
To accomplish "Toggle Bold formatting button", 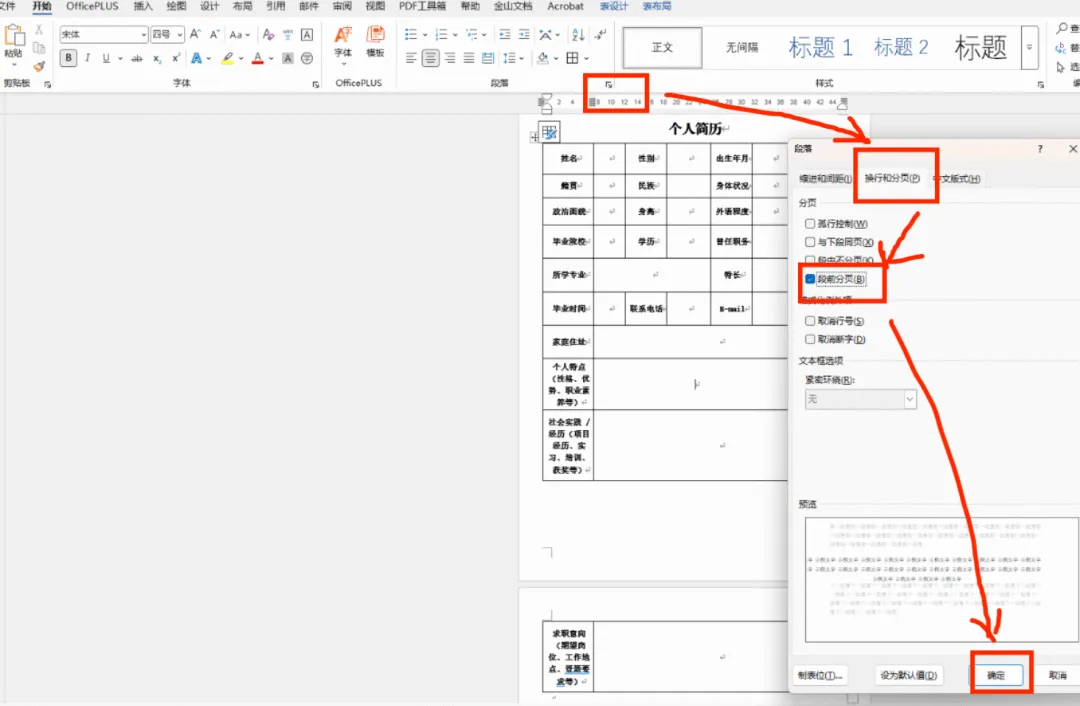I will click(68, 59).
